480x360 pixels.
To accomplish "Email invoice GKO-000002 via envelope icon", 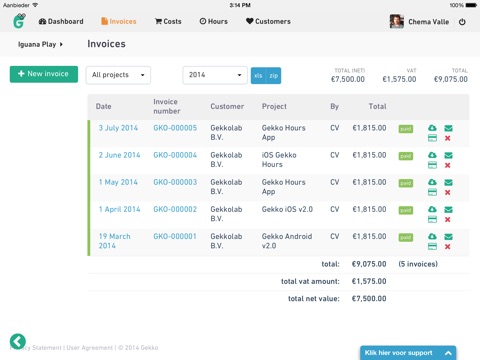I will pyautogui.click(x=448, y=209).
